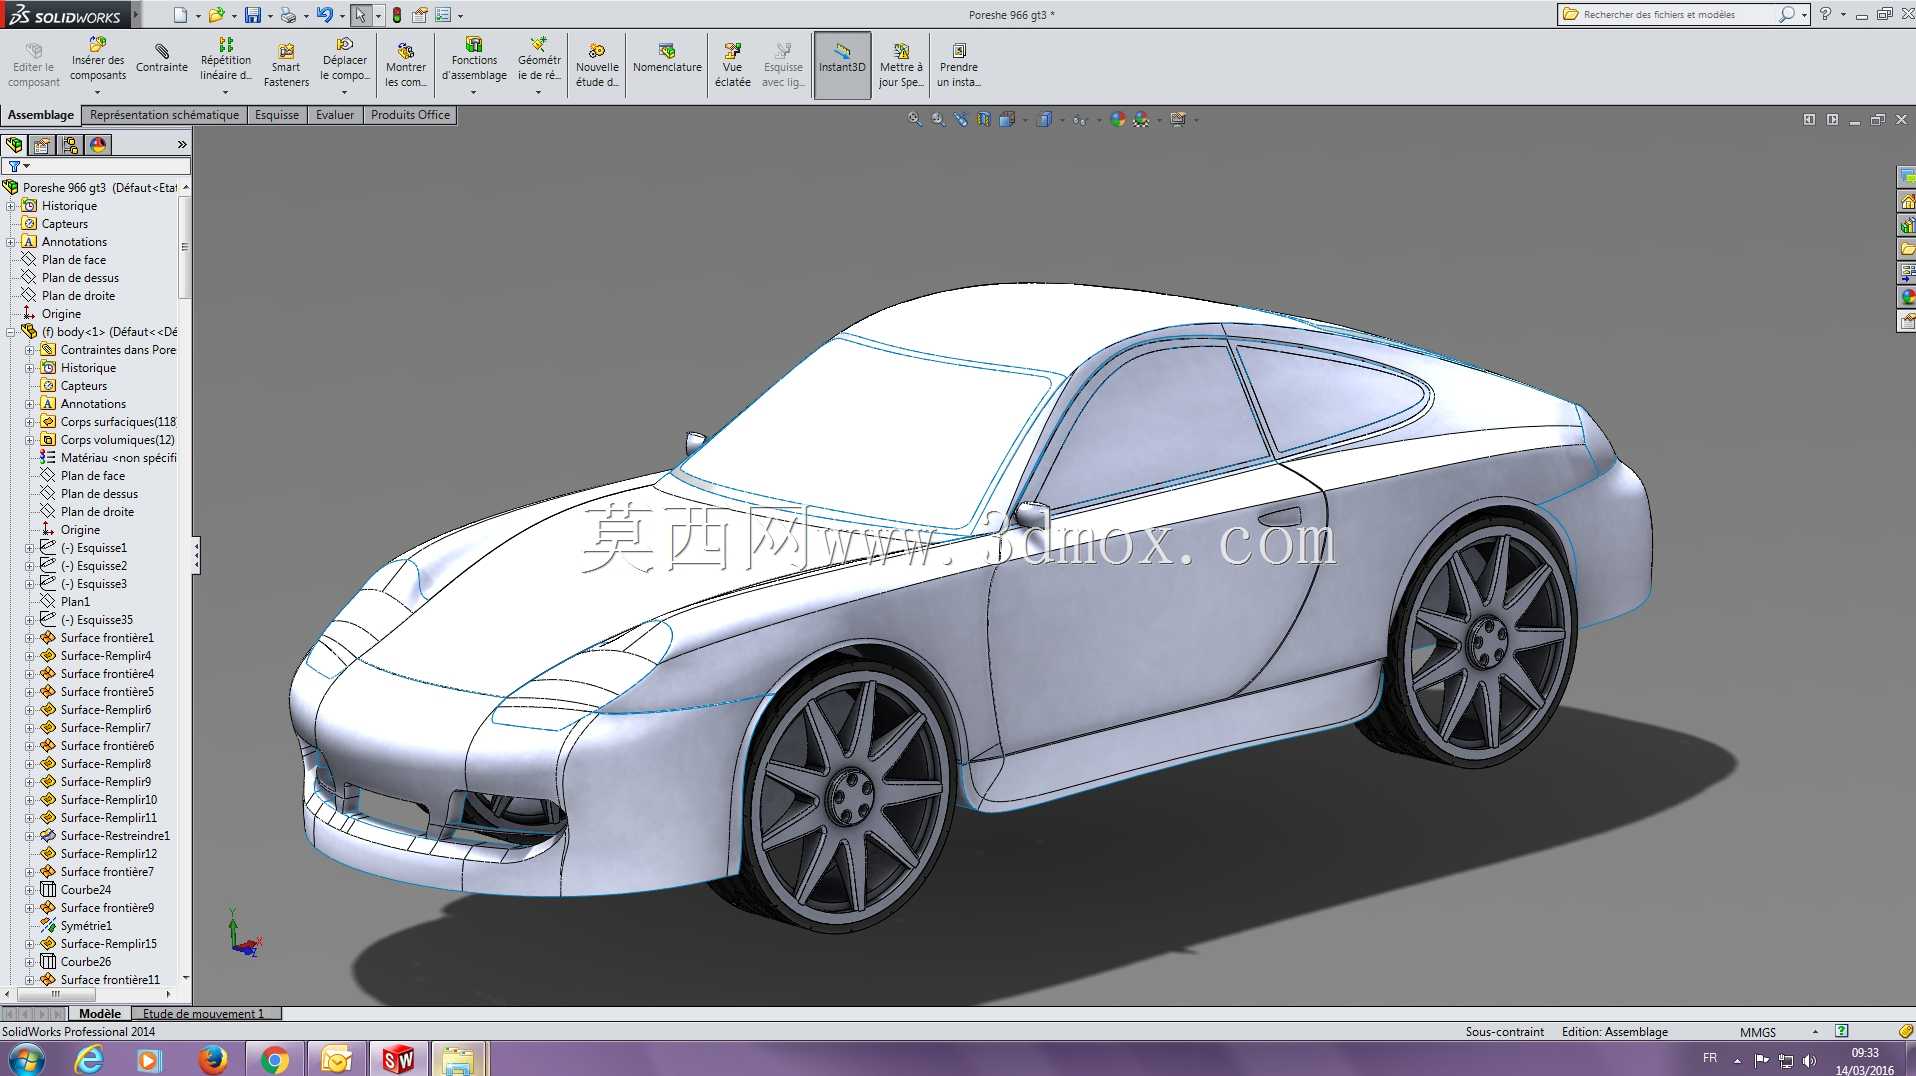Open the Assemblage ribbon tab
1916x1076 pixels.
click(41, 115)
